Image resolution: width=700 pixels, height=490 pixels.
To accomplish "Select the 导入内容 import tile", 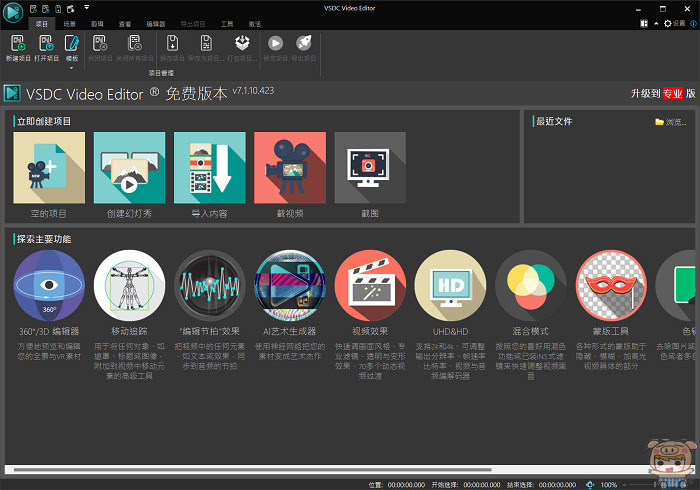I will coord(210,168).
